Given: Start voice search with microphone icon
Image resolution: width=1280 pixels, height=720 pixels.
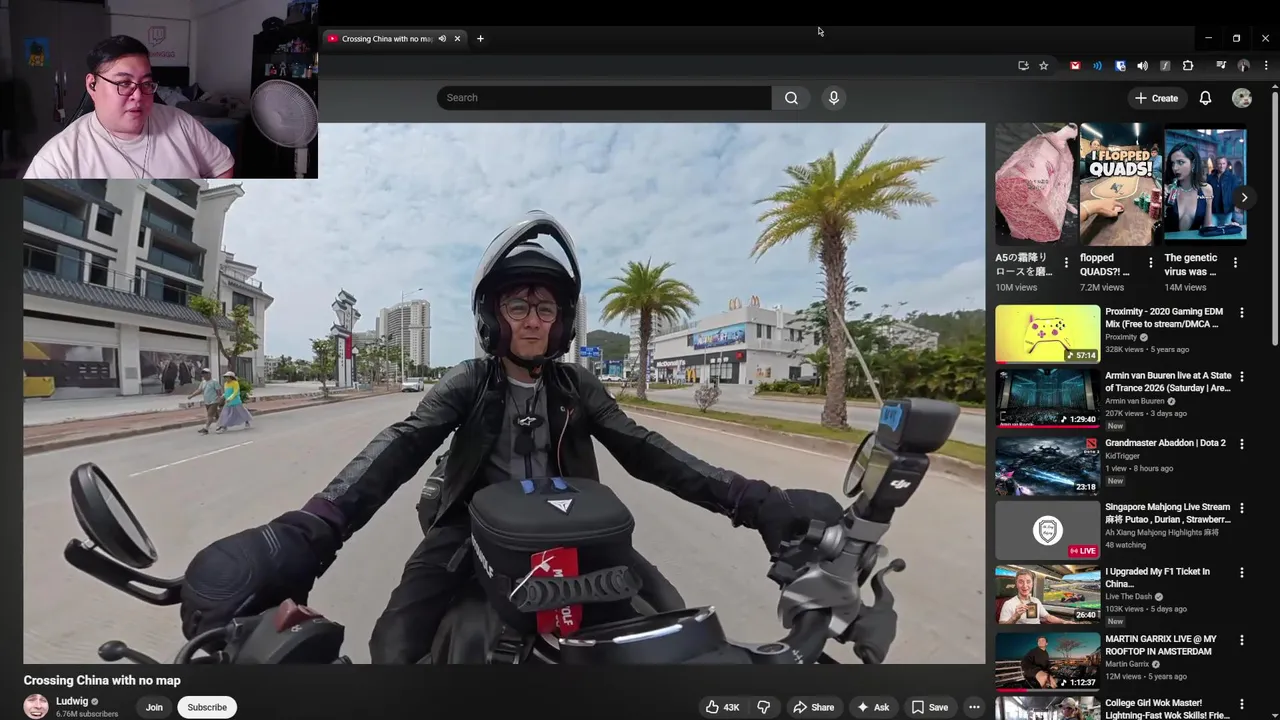Looking at the screenshot, I should tap(834, 98).
